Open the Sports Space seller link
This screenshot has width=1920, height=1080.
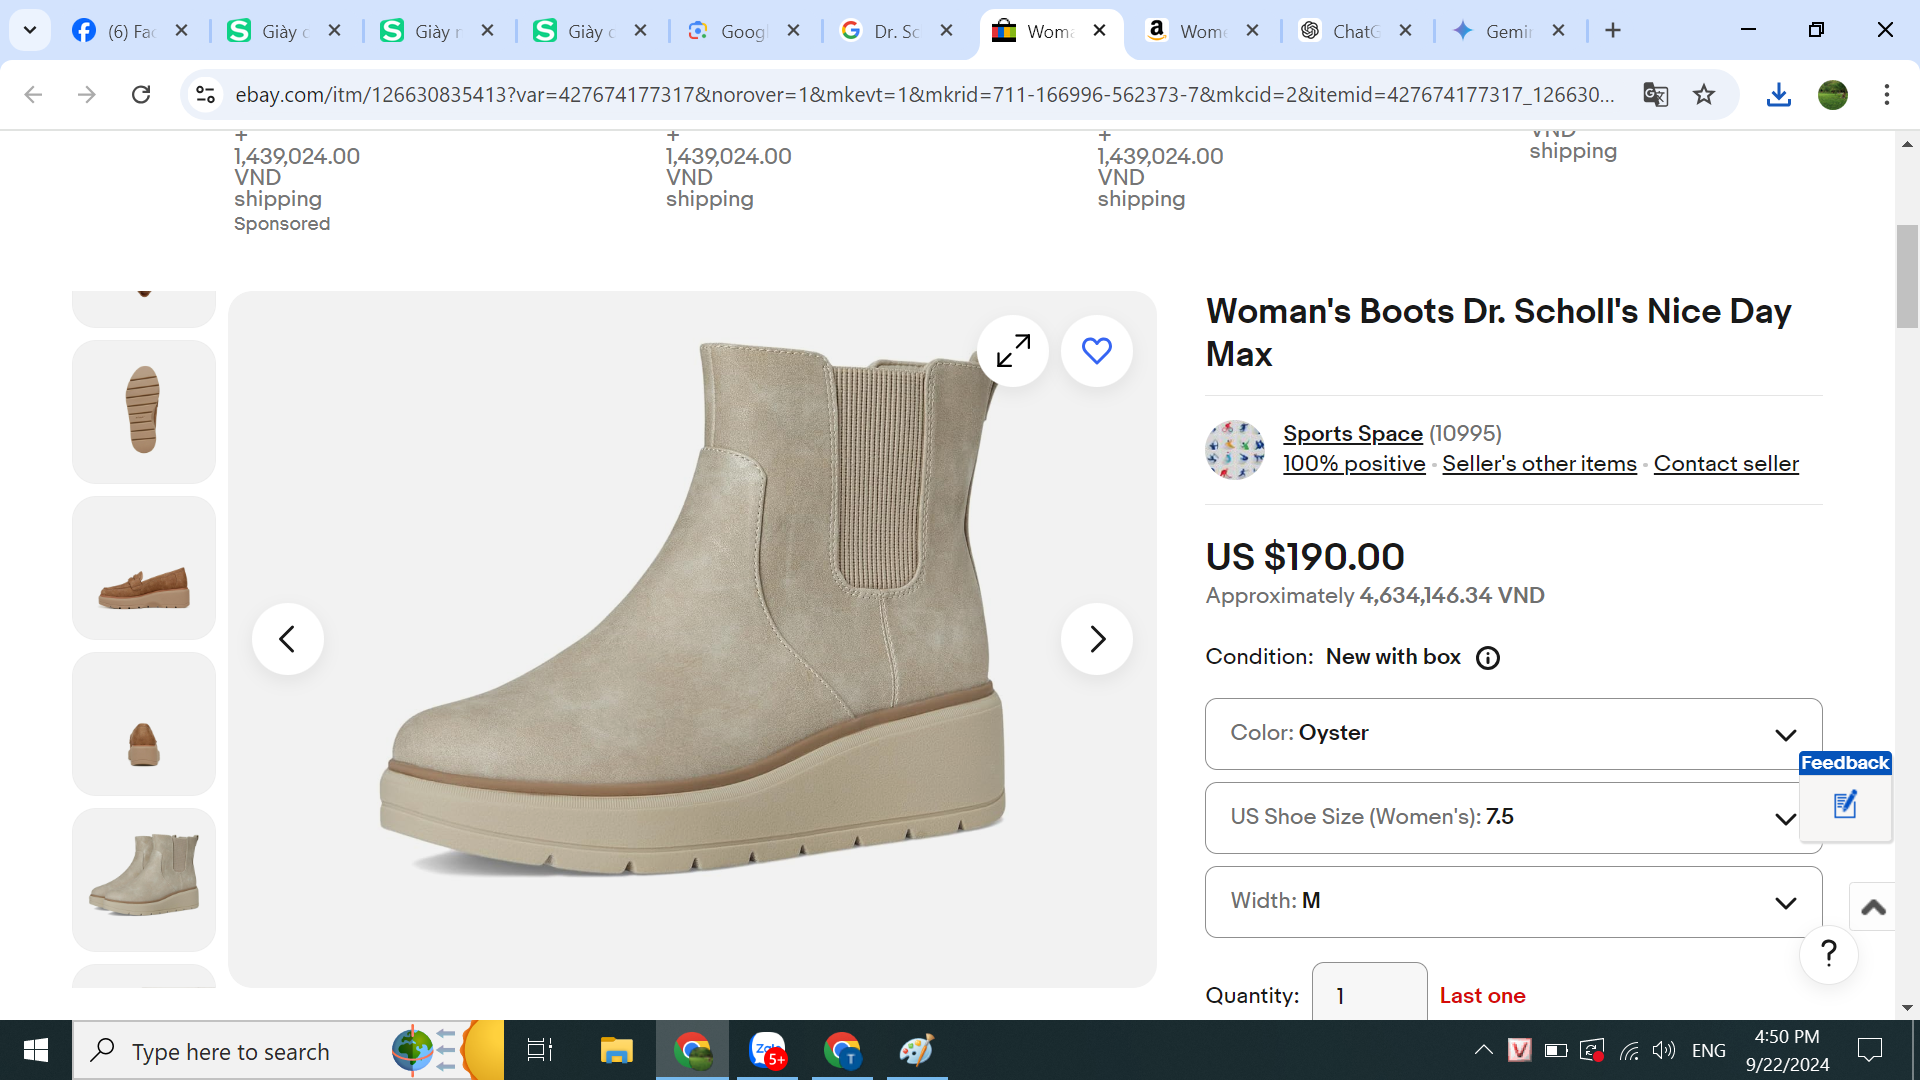click(1352, 434)
